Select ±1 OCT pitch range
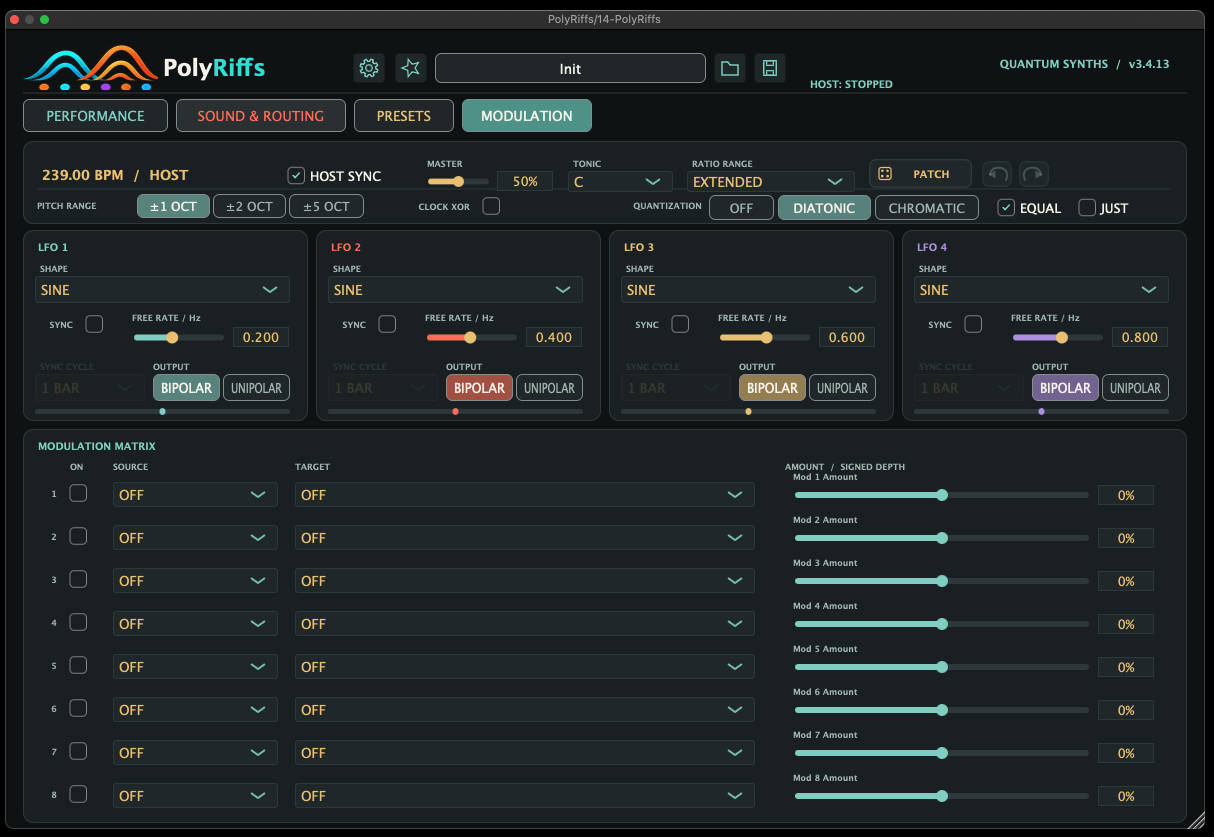Screen dimensions: 1214x837 click(174, 207)
